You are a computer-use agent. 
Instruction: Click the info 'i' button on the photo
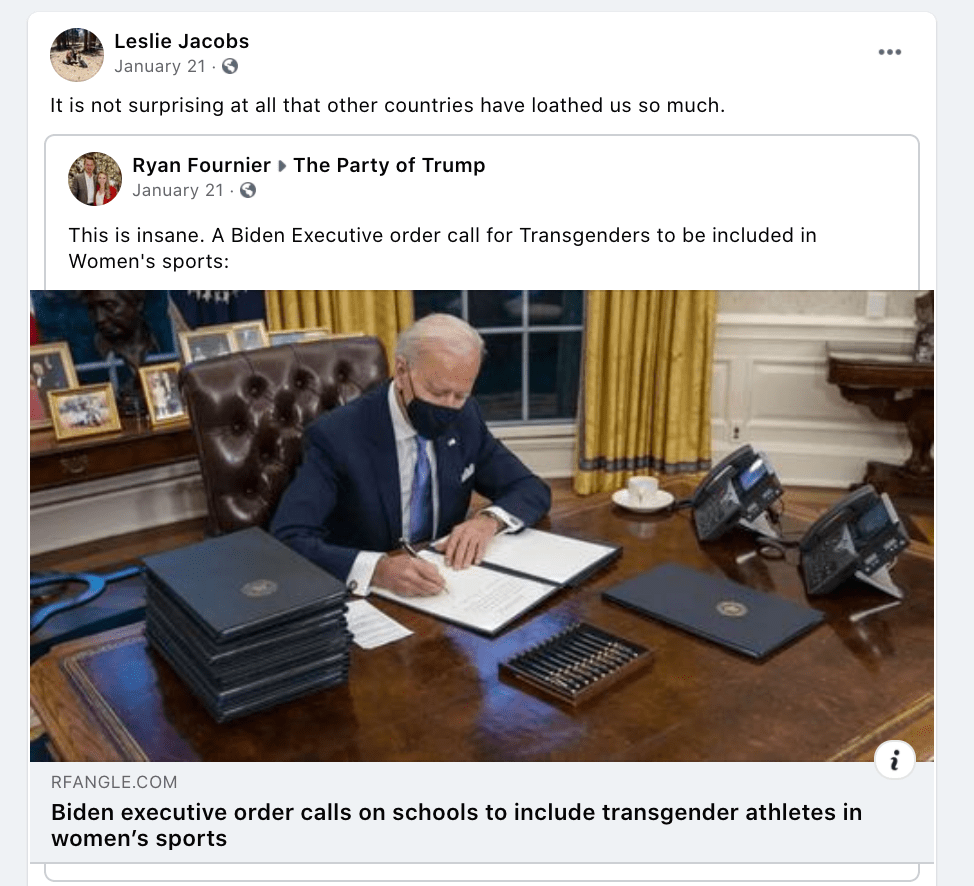894,759
